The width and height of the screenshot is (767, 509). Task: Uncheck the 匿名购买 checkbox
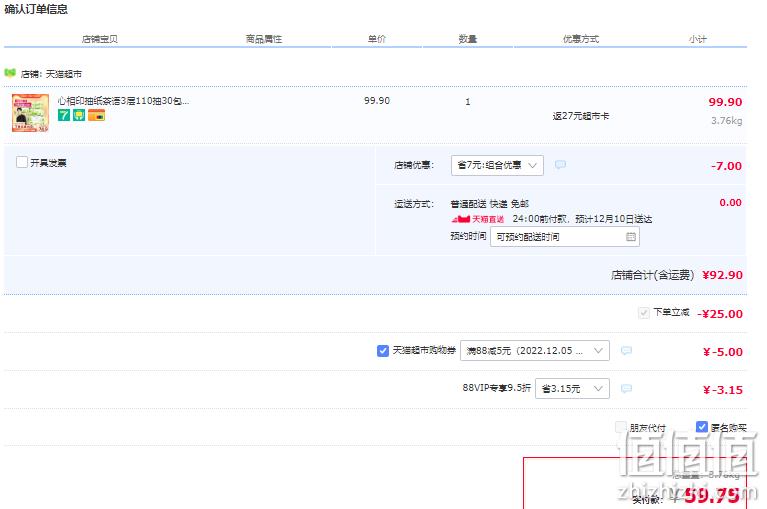click(702, 427)
